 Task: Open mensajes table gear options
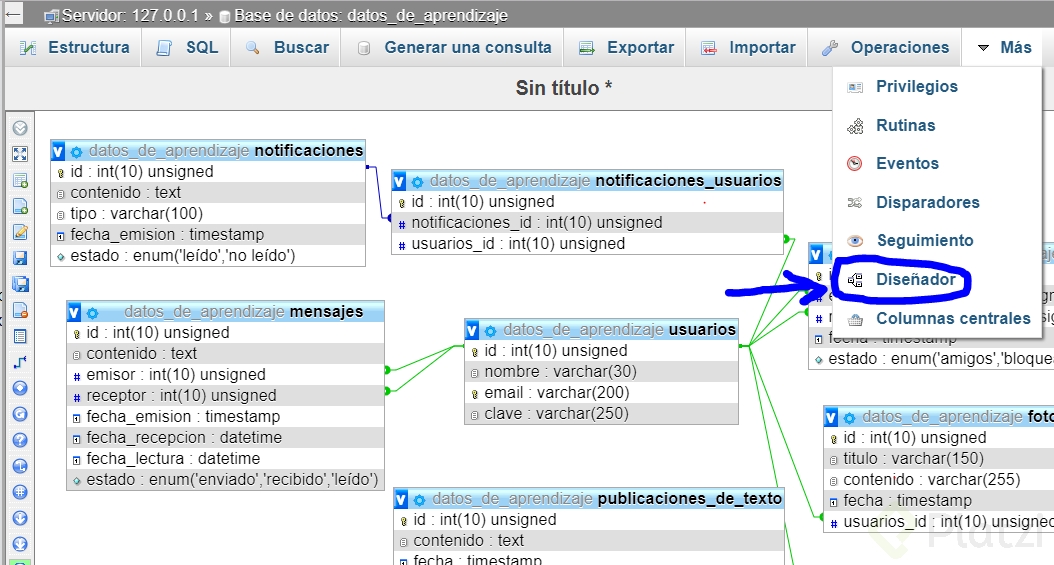pyautogui.click(x=93, y=313)
